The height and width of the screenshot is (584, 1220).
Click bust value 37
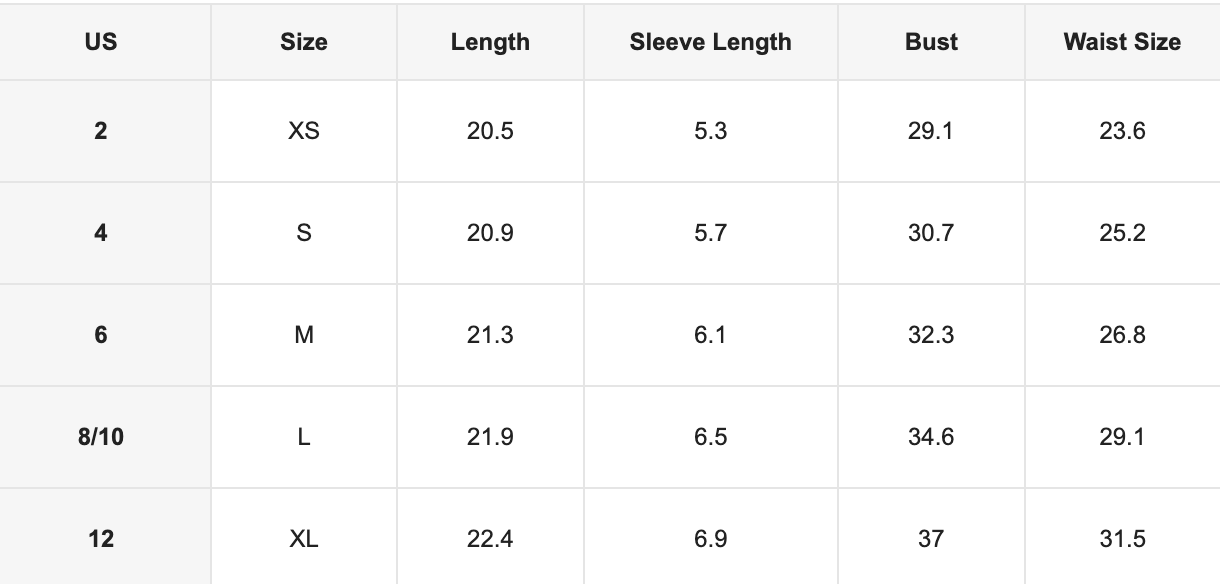click(931, 539)
